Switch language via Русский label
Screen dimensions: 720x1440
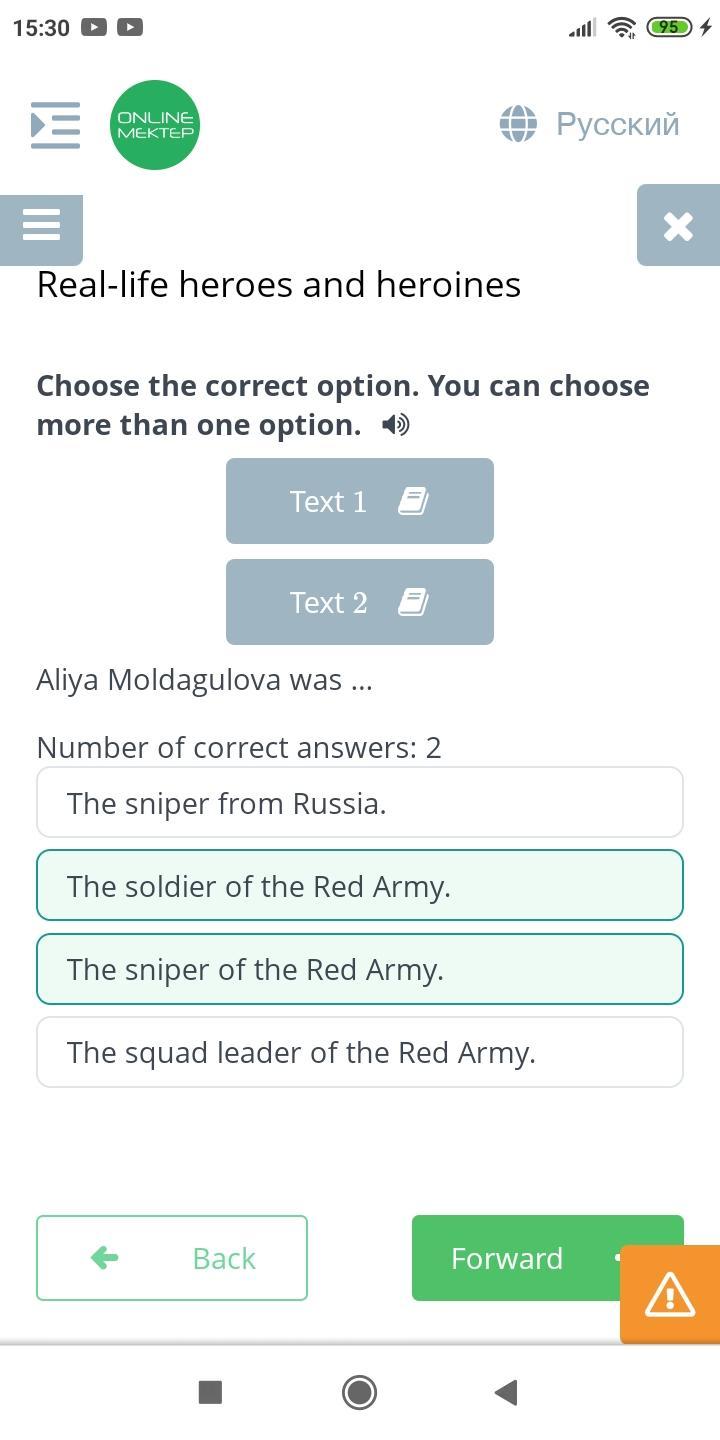(617, 124)
